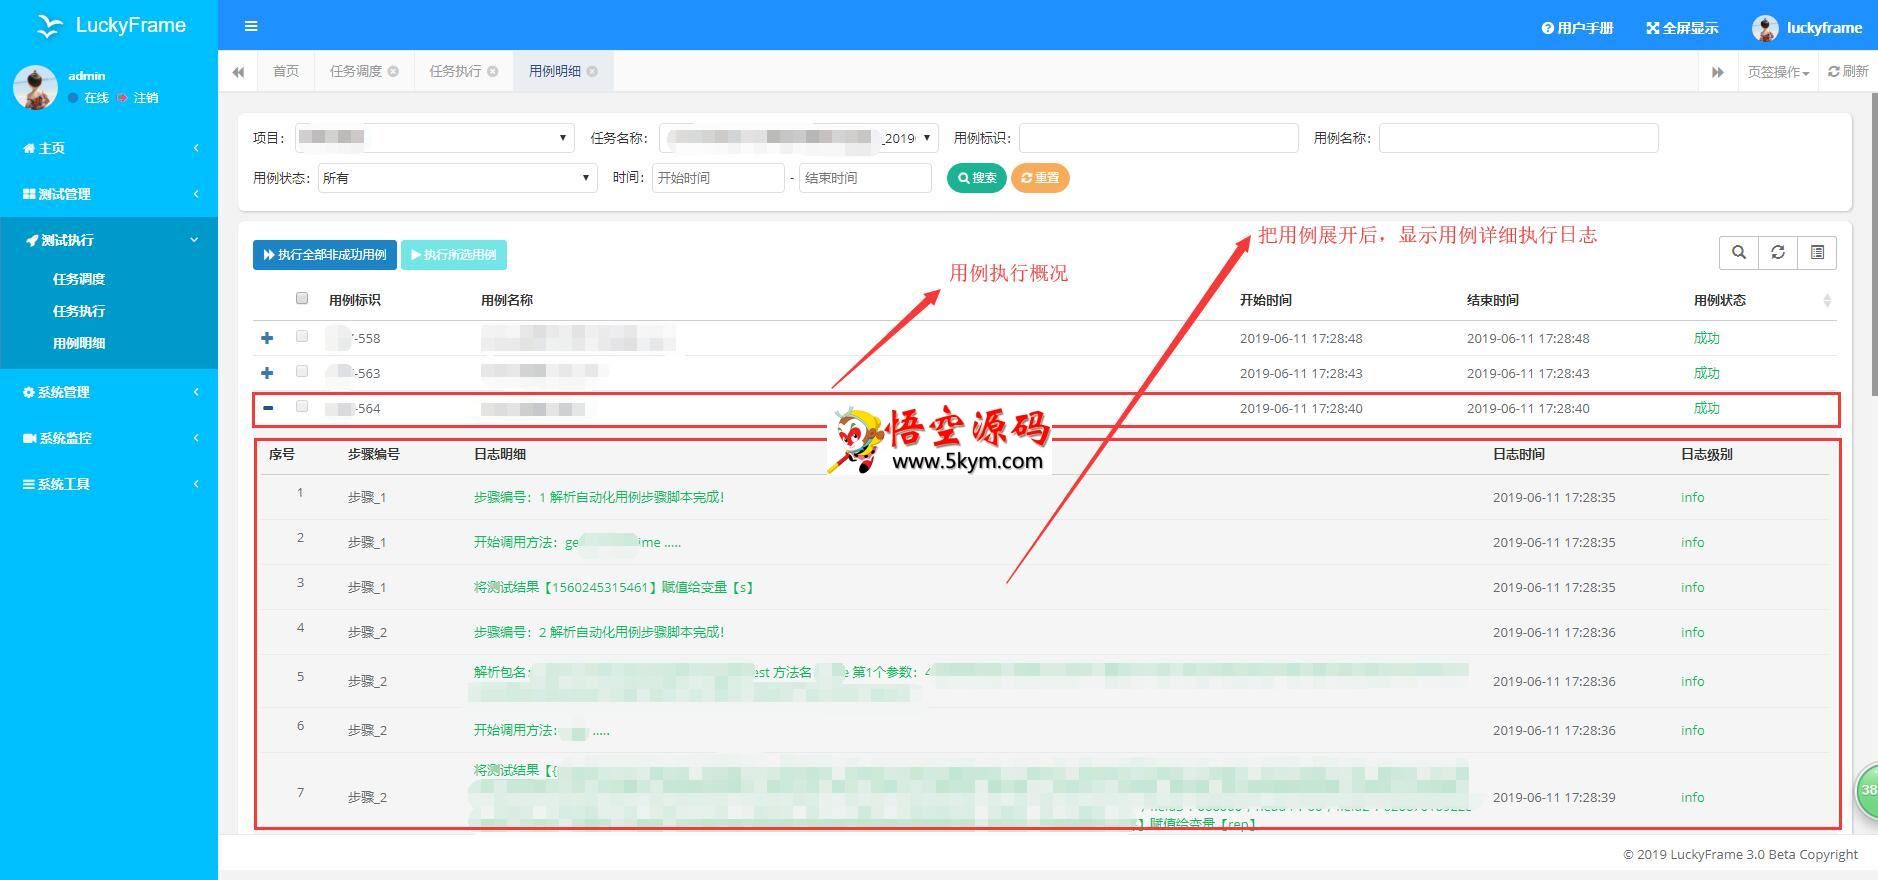1878x880 pixels.
Task: Close the 任务执行 tab
Action: pyautogui.click(x=492, y=71)
